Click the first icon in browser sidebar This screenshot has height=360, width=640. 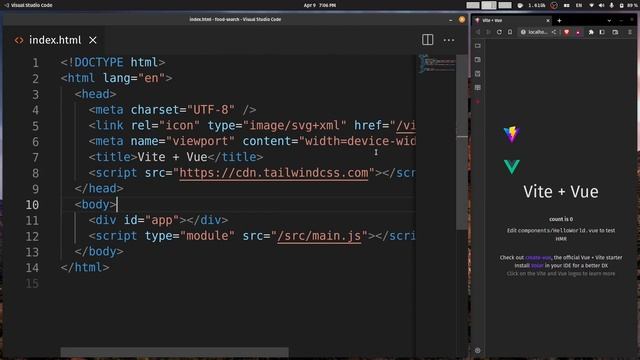click(478, 46)
